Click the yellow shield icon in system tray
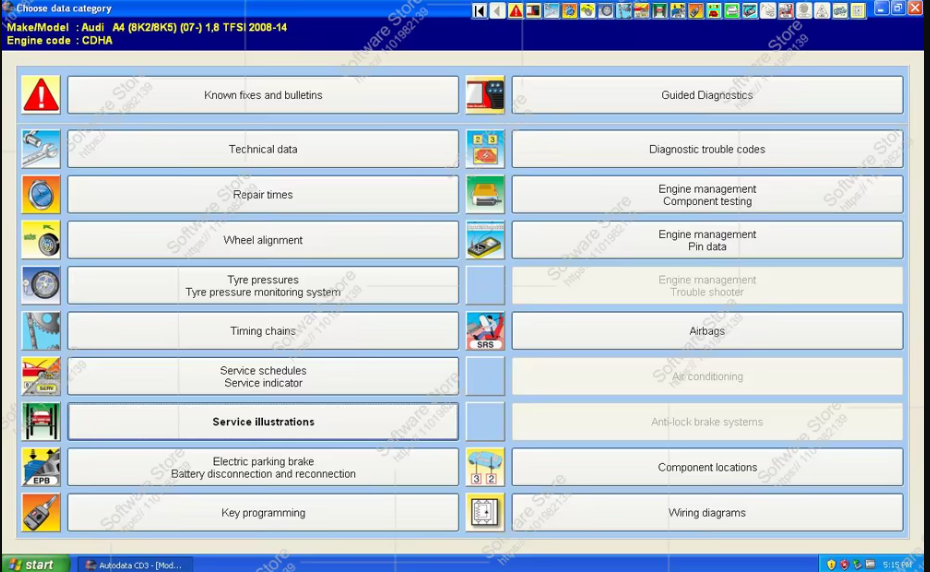 (x=831, y=565)
